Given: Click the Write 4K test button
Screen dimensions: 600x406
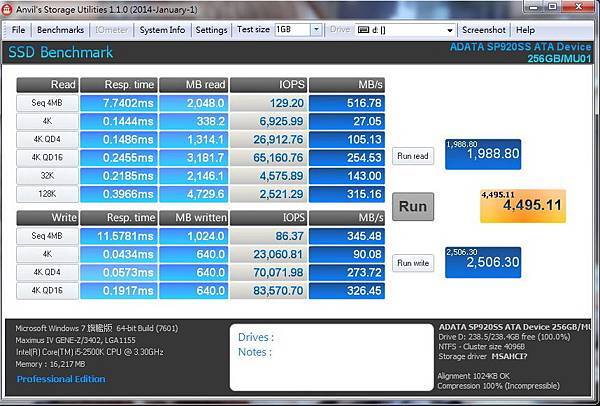Looking at the screenshot, I should point(47,254).
